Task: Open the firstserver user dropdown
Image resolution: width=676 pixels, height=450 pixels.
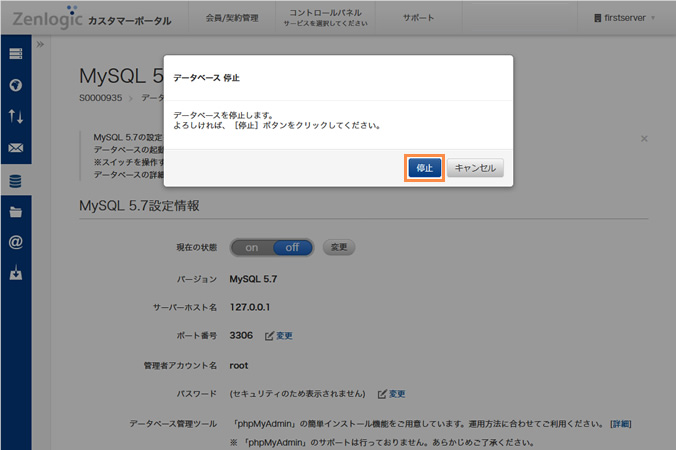Action: tap(626, 18)
